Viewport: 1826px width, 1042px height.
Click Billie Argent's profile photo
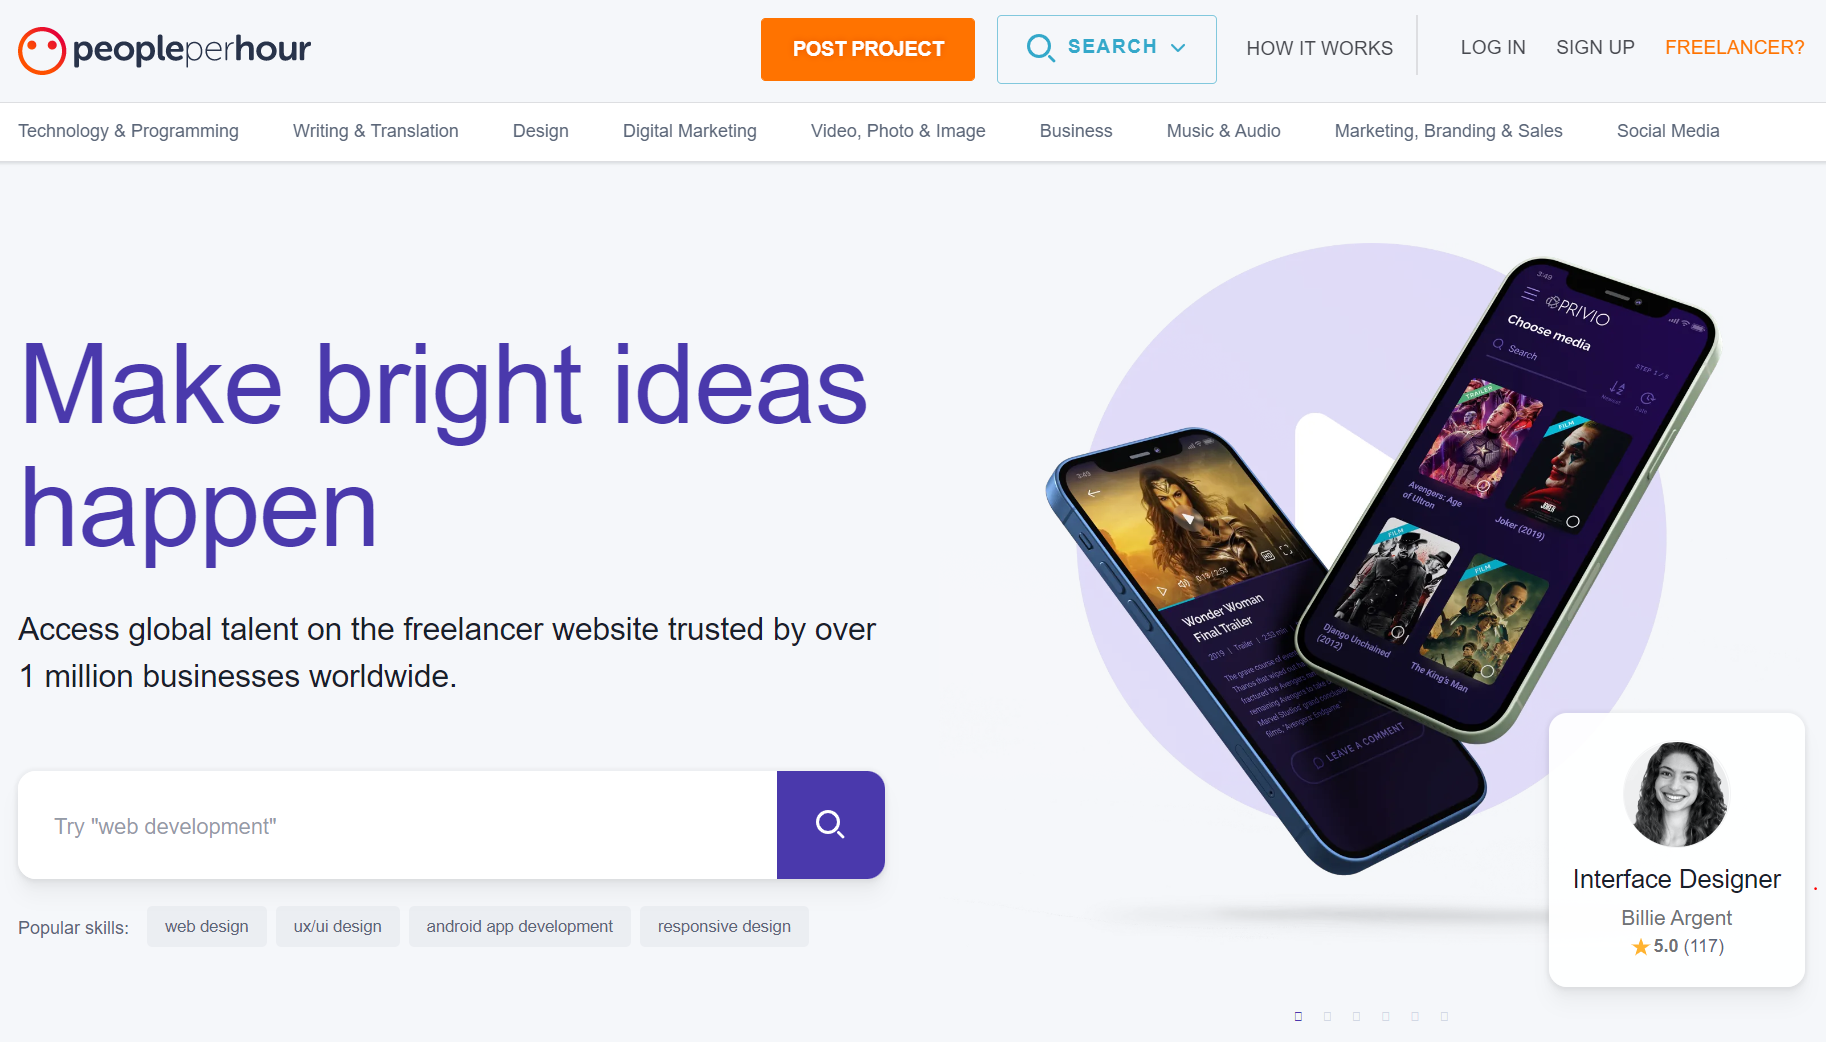(1676, 794)
